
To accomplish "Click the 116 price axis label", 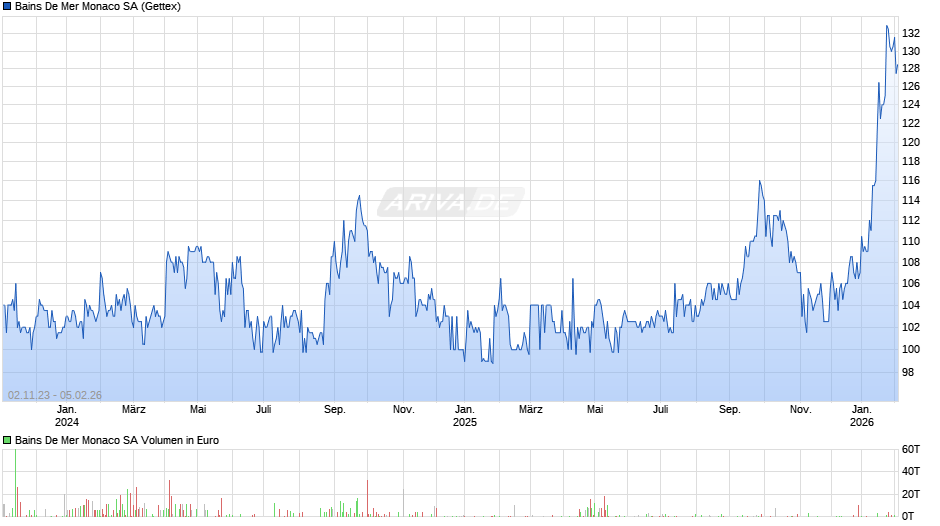I will tap(911, 181).
